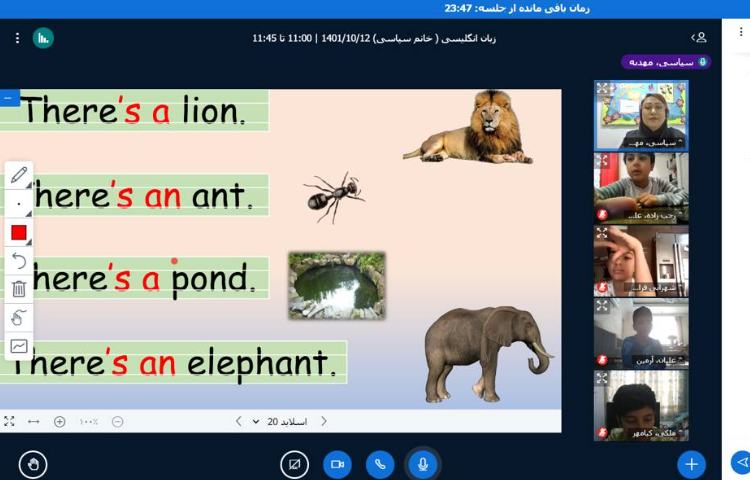Zoom out of the slide

click(x=117, y=421)
